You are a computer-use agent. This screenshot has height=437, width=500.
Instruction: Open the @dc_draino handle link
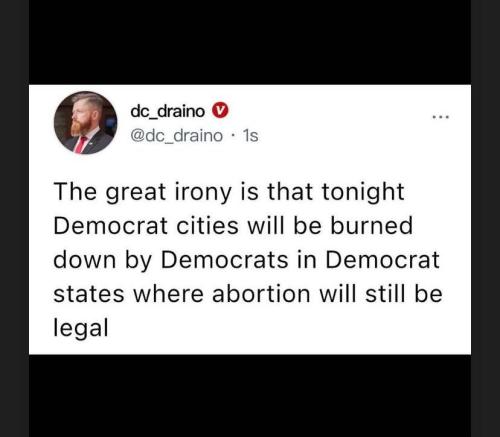click(x=176, y=136)
